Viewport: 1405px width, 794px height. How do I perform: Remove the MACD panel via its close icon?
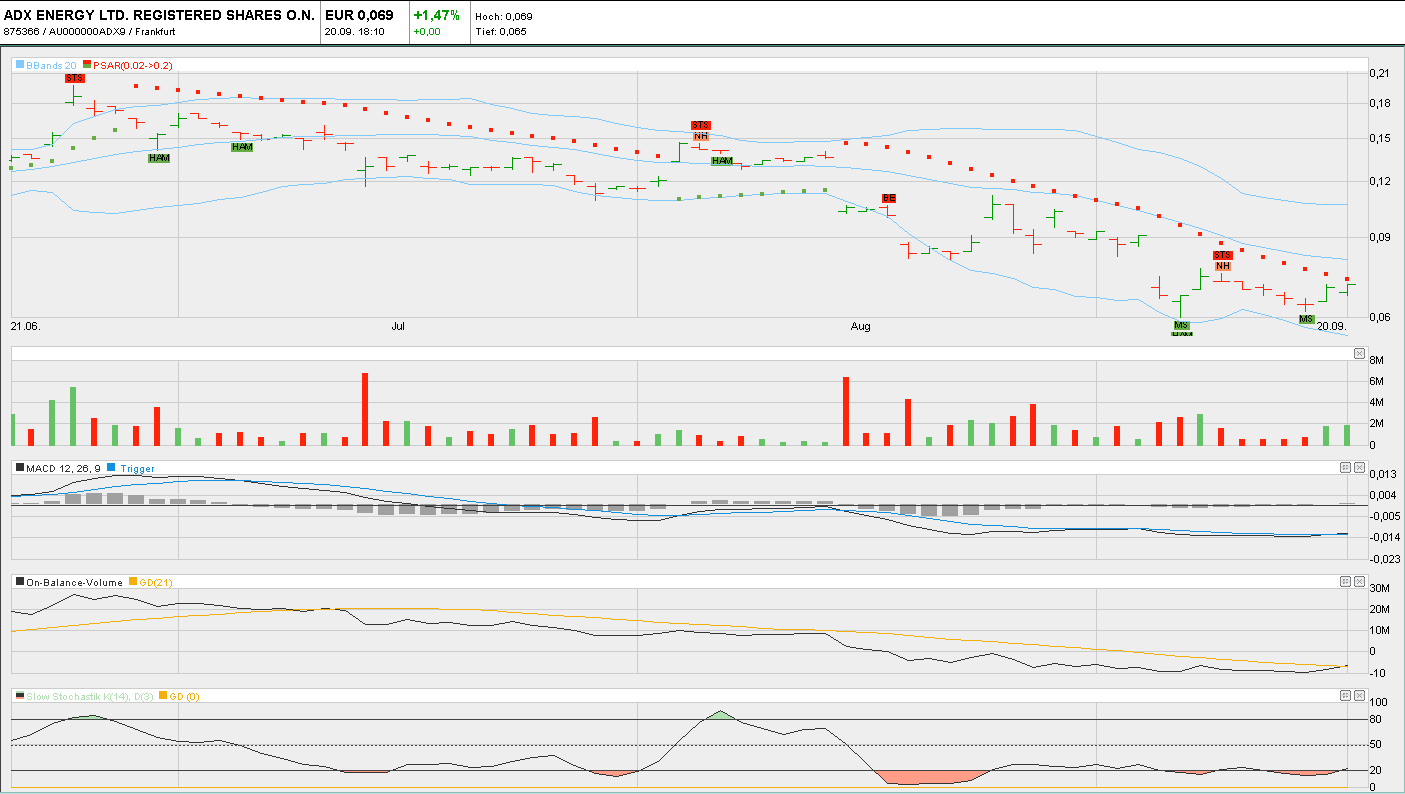click(x=1358, y=467)
